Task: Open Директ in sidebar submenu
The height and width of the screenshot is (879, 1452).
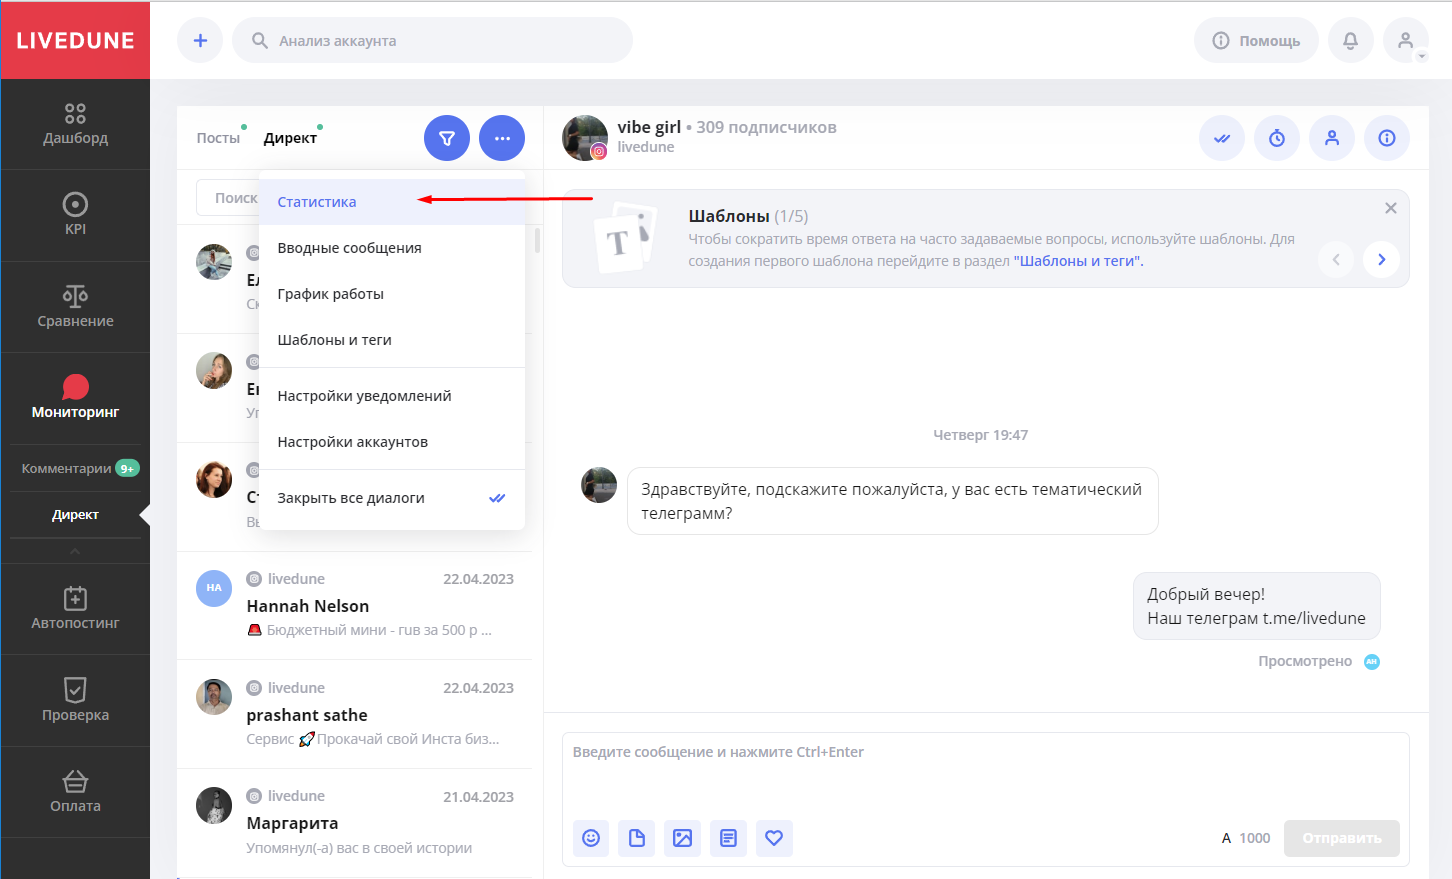Action: pos(75,515)
